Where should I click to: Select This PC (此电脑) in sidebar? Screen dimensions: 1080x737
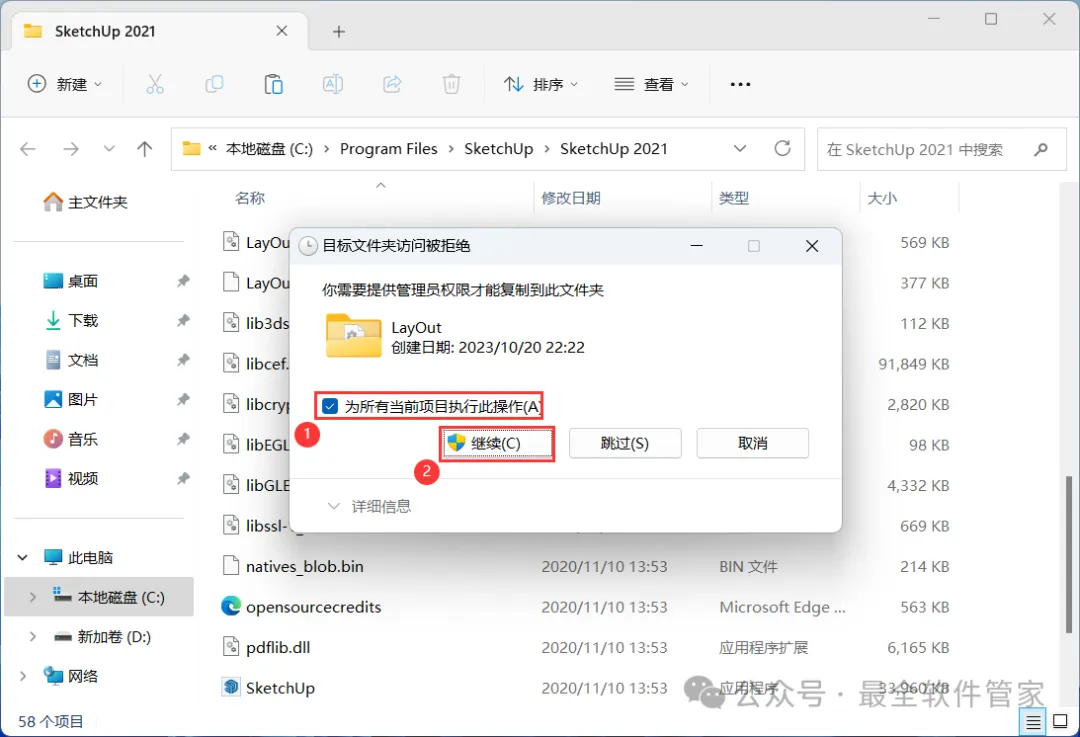(x=90, y=557)
